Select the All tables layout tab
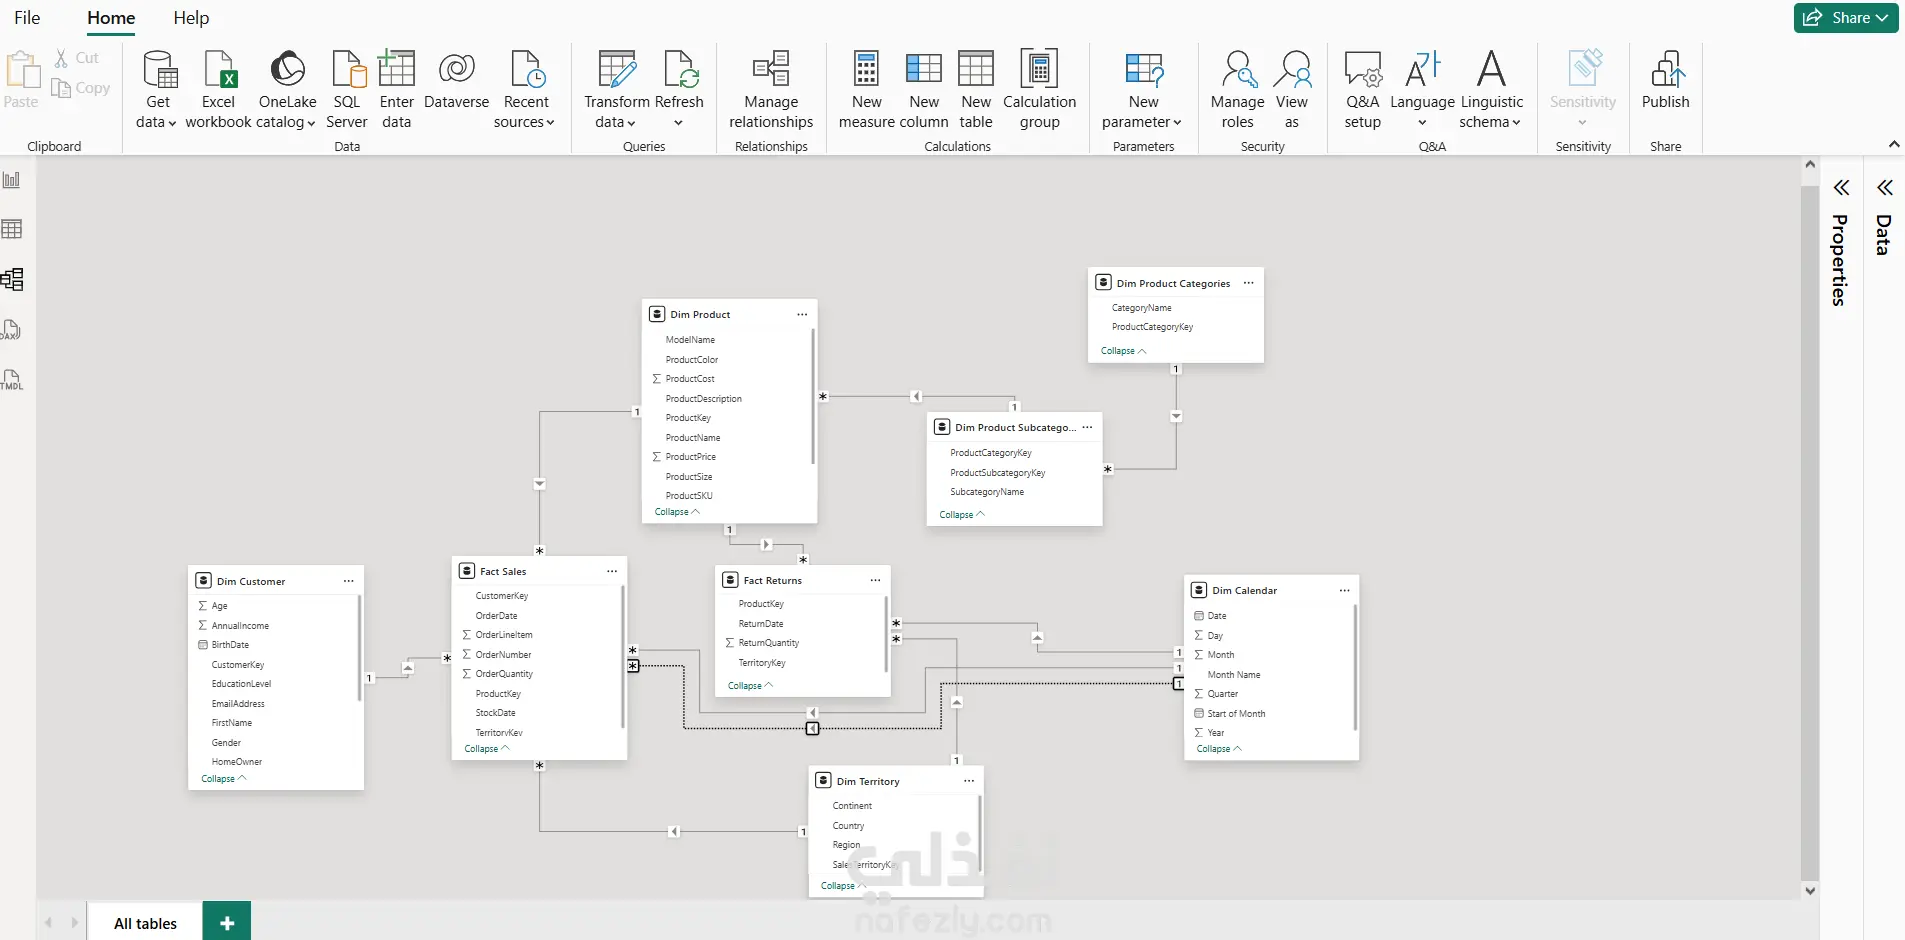1905x940 pixels. pyautogui.click(x=145, y=923)
